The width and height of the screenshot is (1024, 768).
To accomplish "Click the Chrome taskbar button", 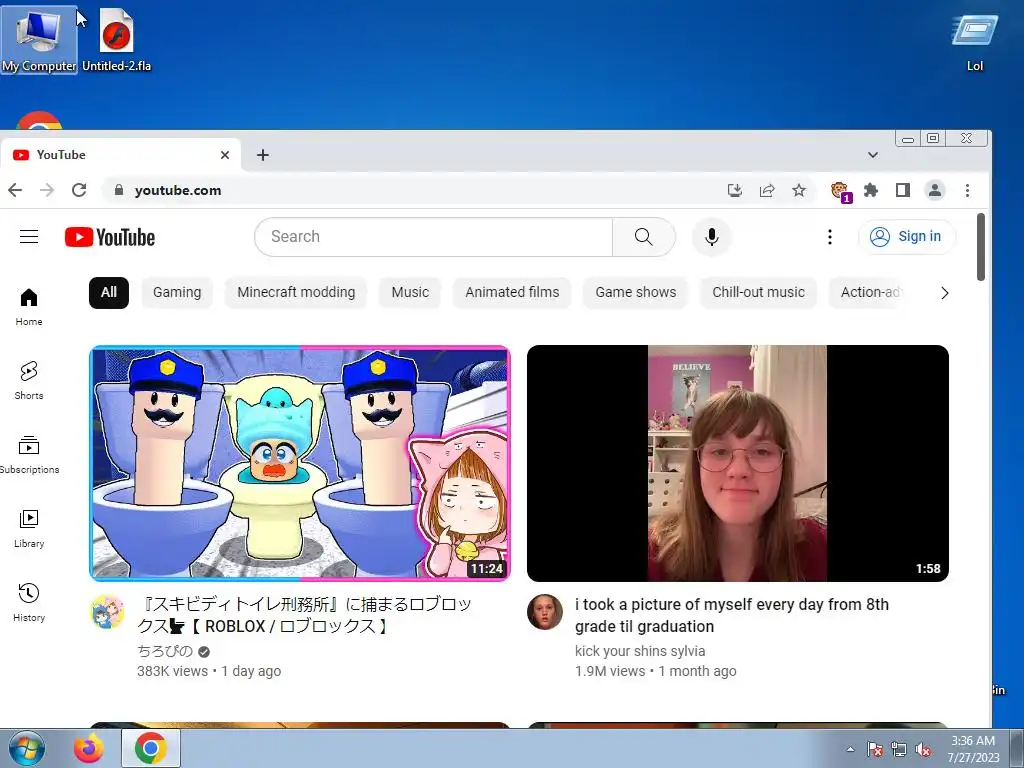I will tap(151, 748).
